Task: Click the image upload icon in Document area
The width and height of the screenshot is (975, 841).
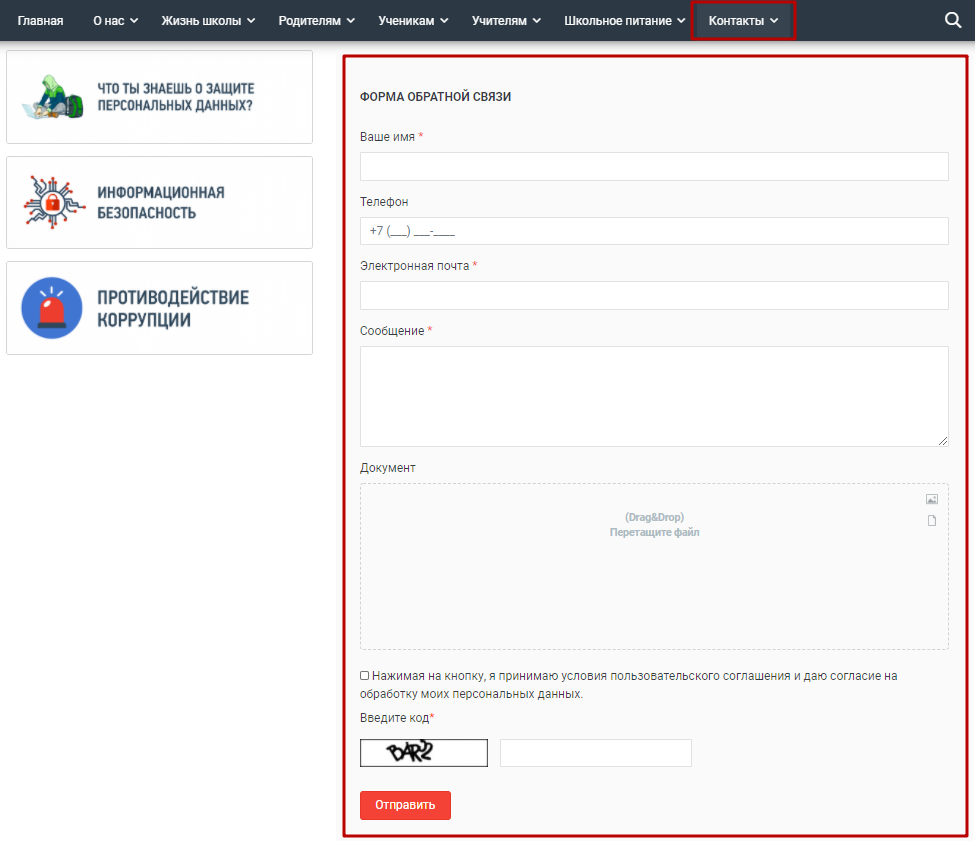Action: (931, 499)
